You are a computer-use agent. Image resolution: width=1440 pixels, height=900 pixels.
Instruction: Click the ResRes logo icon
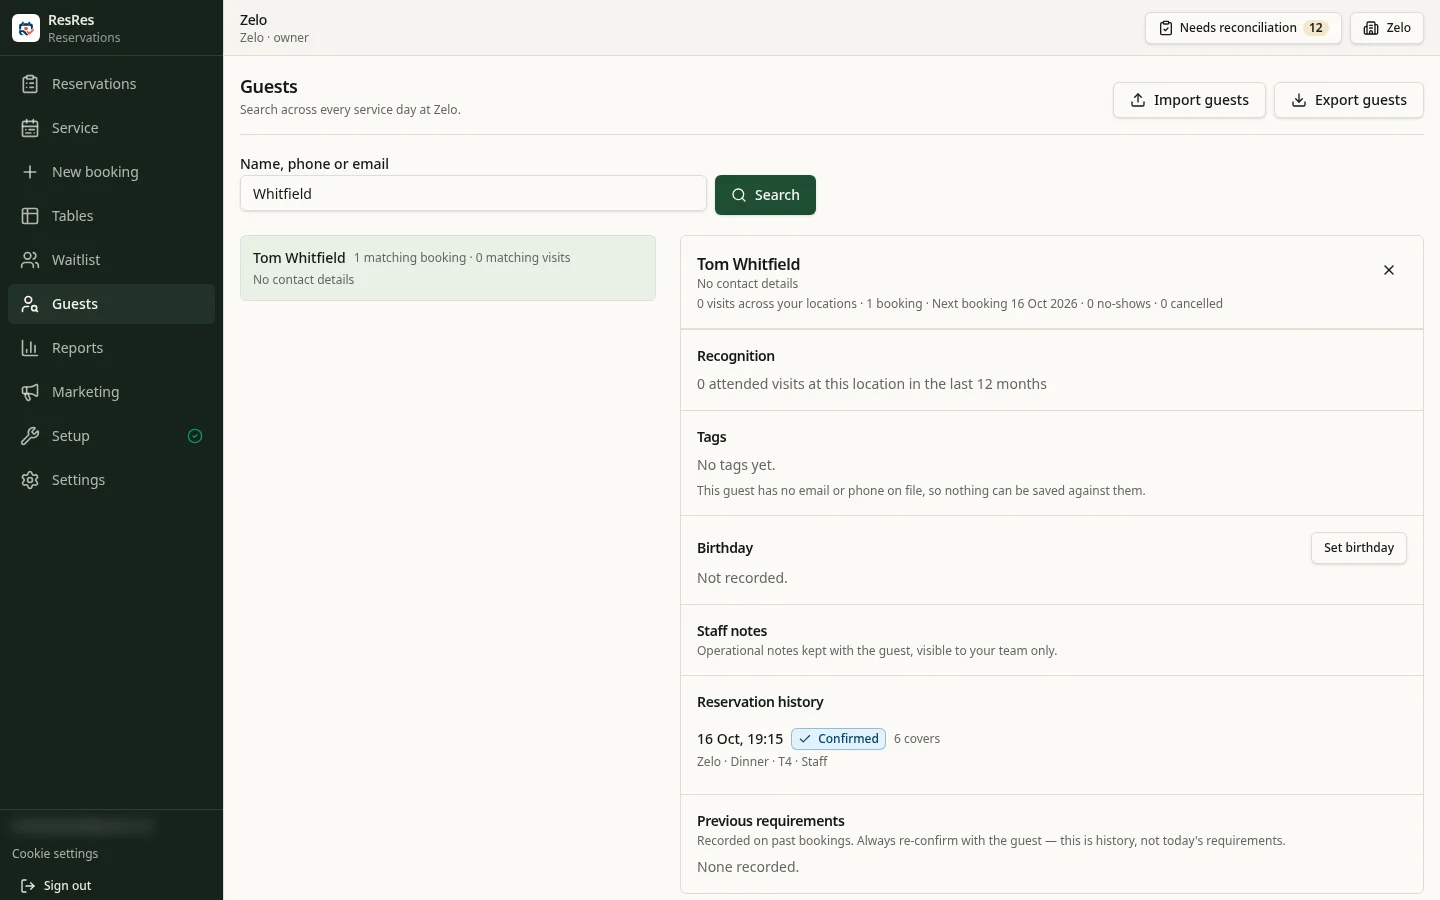coord(26,28)
